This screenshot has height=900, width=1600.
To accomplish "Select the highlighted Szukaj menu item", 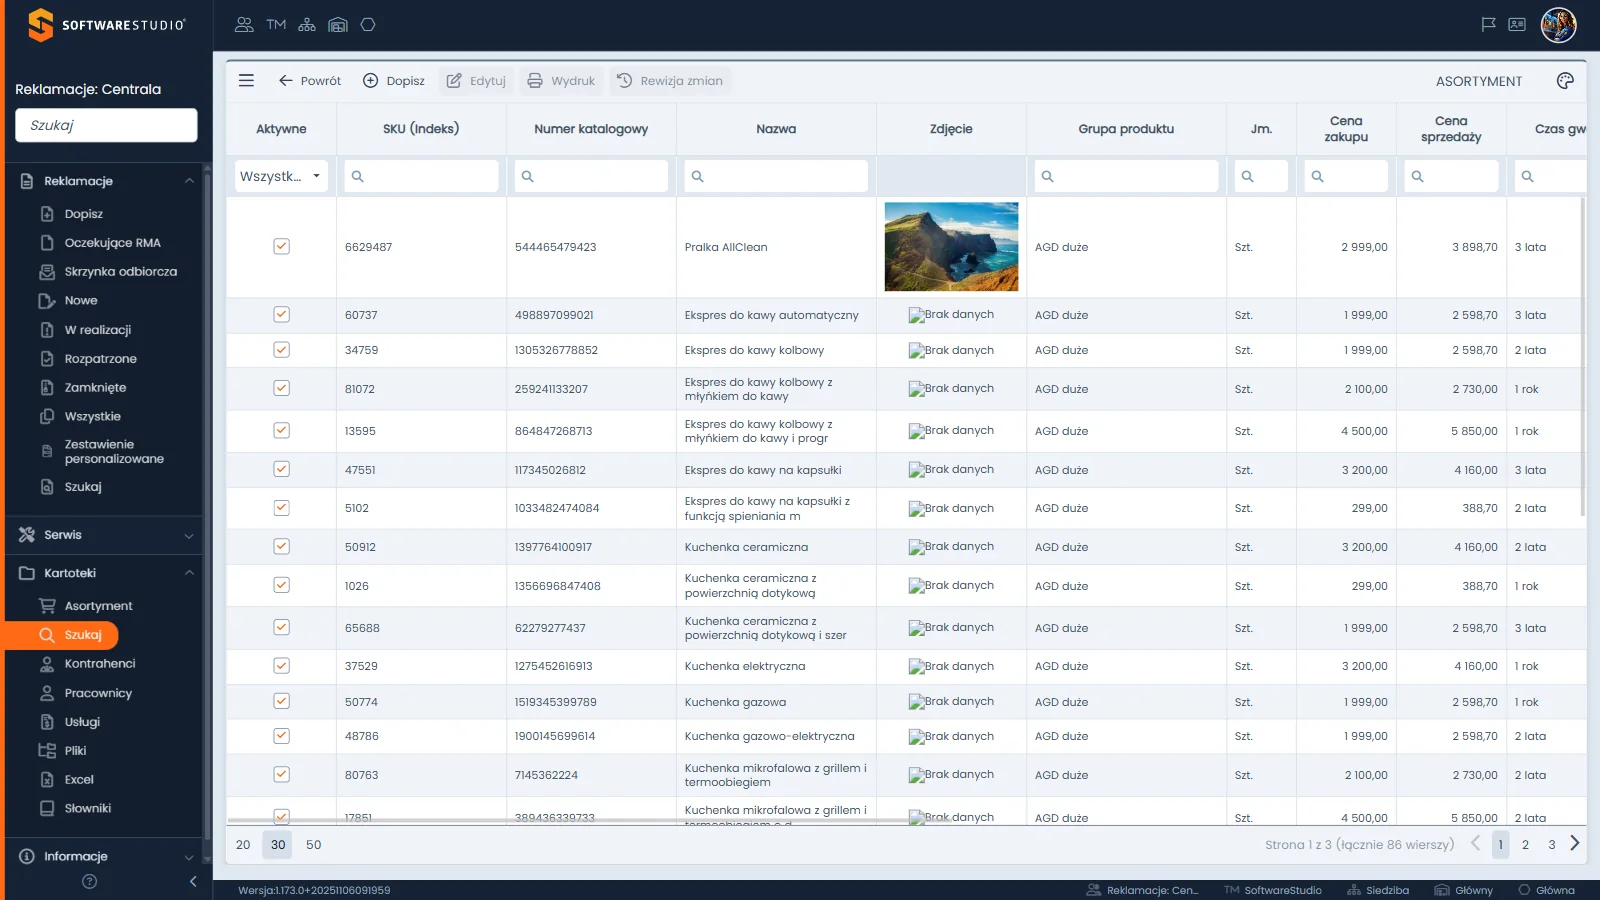I will point(63,635).
